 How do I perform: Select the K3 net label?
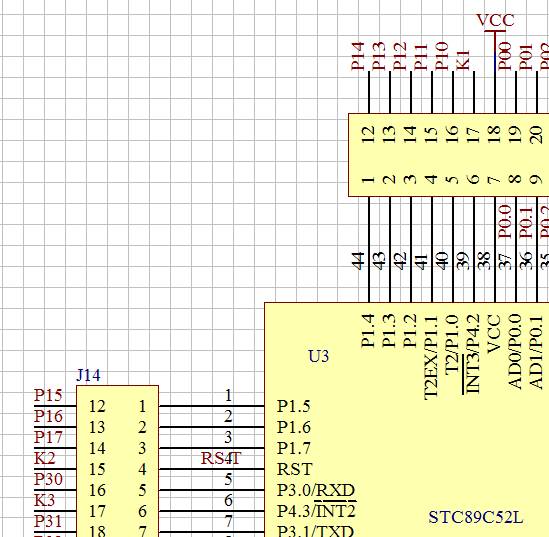(44, 500)
